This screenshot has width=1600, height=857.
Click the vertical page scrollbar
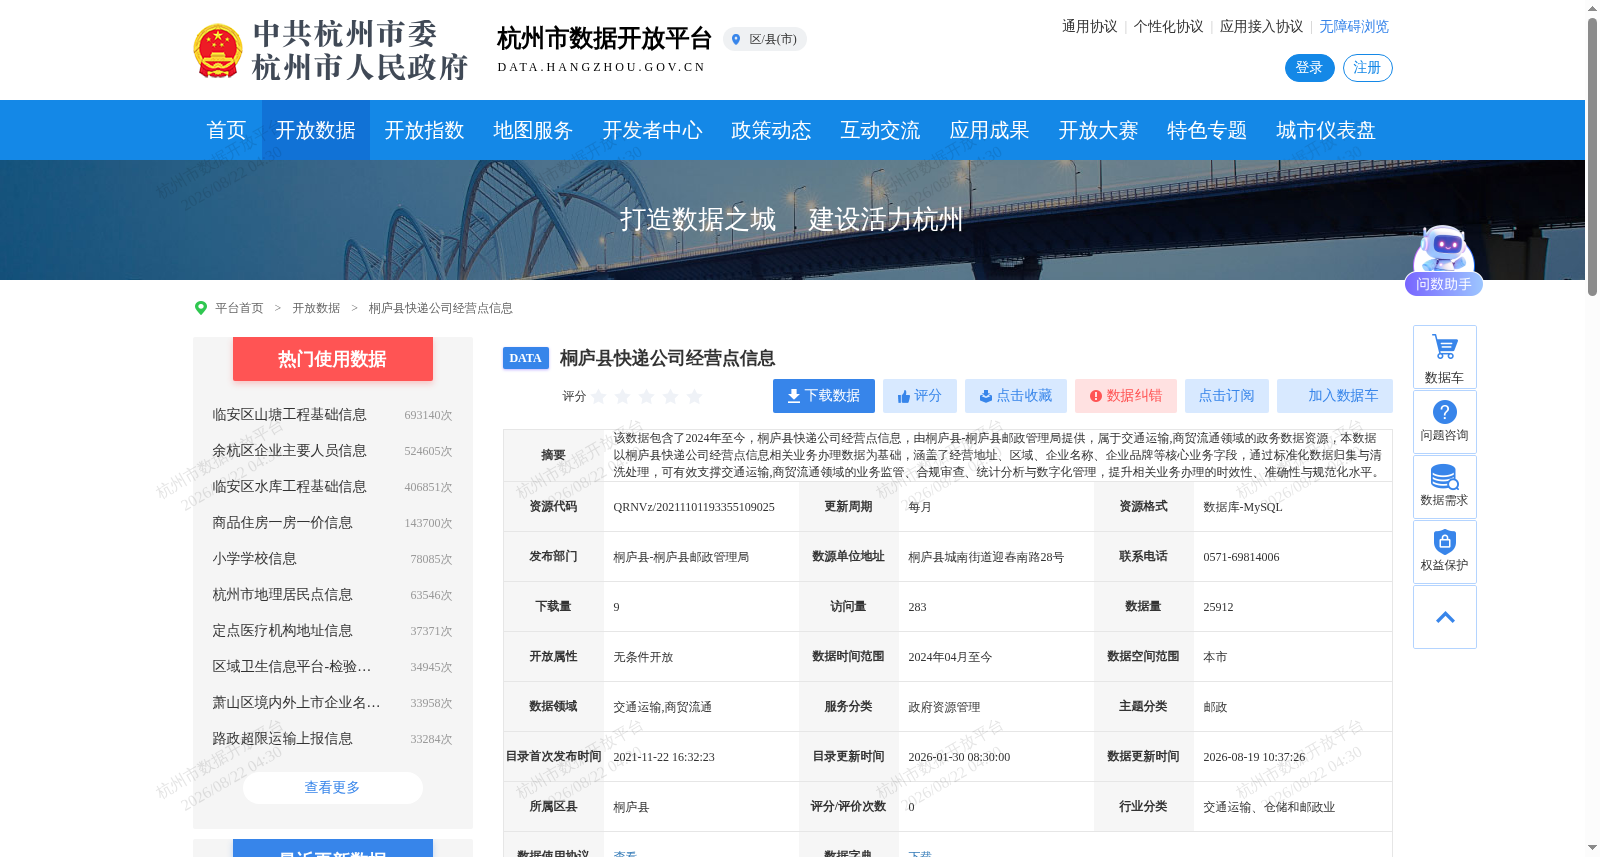tap(1592, 157)
